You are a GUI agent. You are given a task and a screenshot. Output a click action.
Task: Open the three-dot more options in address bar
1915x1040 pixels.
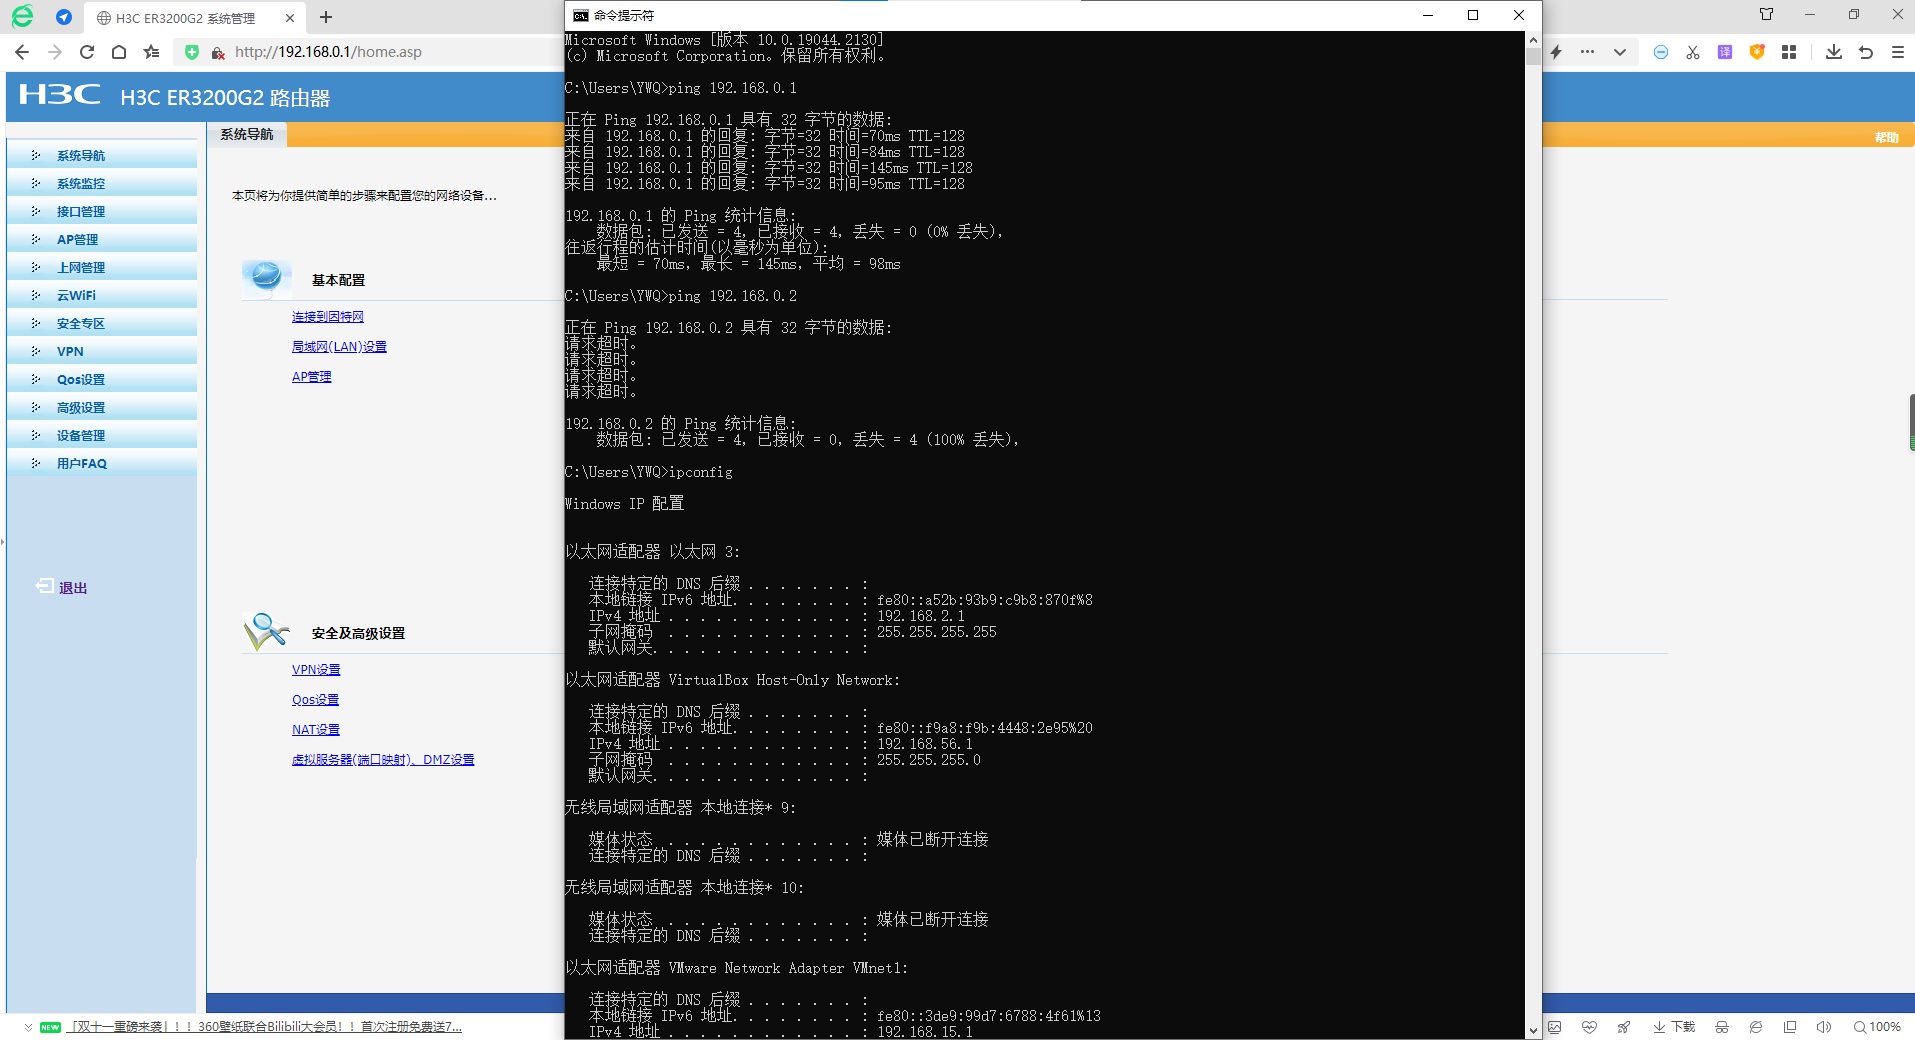pyautogui.click(x=1587, y=52)
